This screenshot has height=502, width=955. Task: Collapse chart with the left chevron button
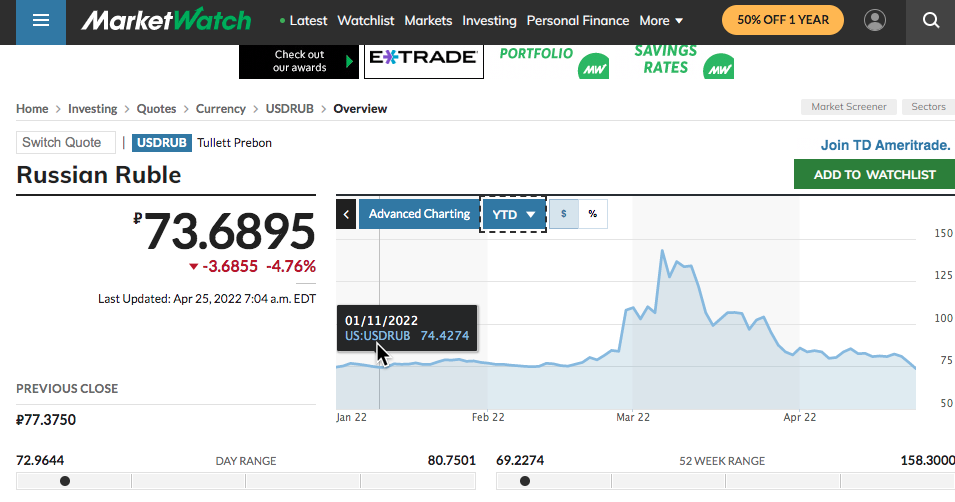click(346, 214)
